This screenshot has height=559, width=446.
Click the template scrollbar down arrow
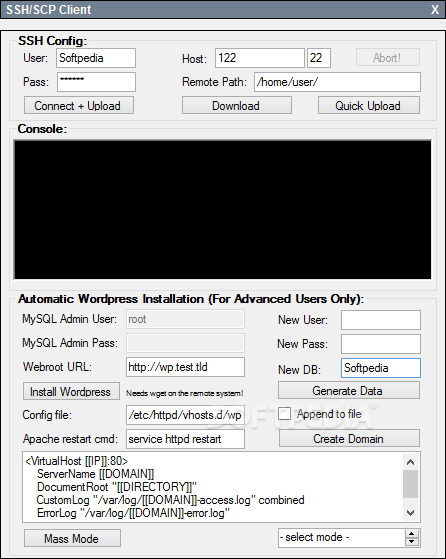point(411,513)
